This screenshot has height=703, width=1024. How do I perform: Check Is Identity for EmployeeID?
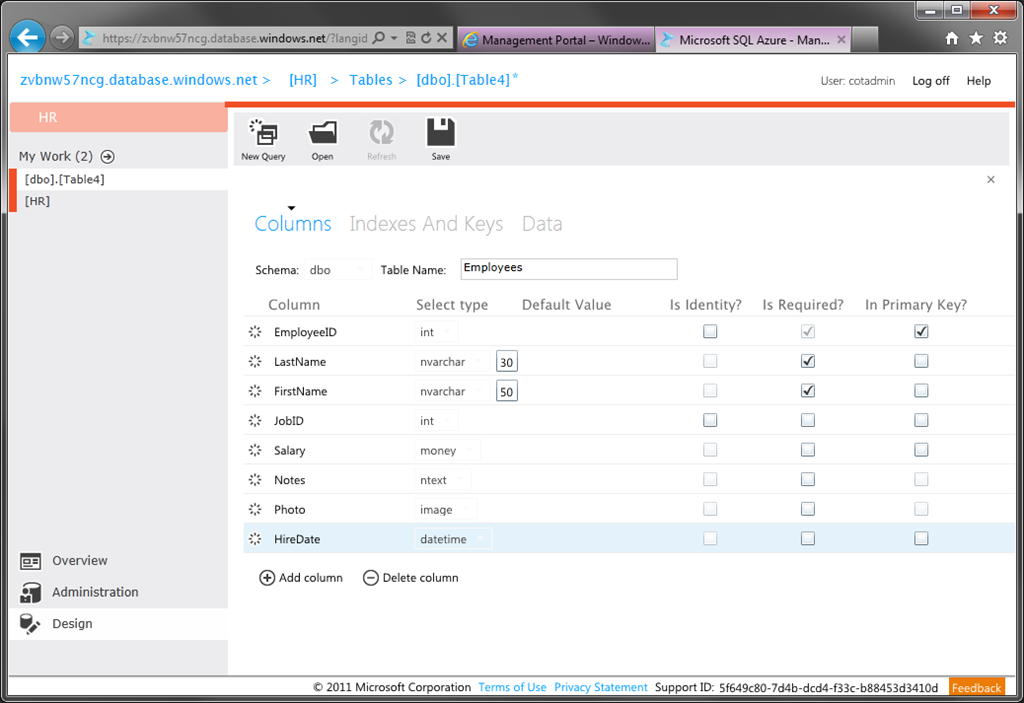pyautogui.click(x=710, y=331)
